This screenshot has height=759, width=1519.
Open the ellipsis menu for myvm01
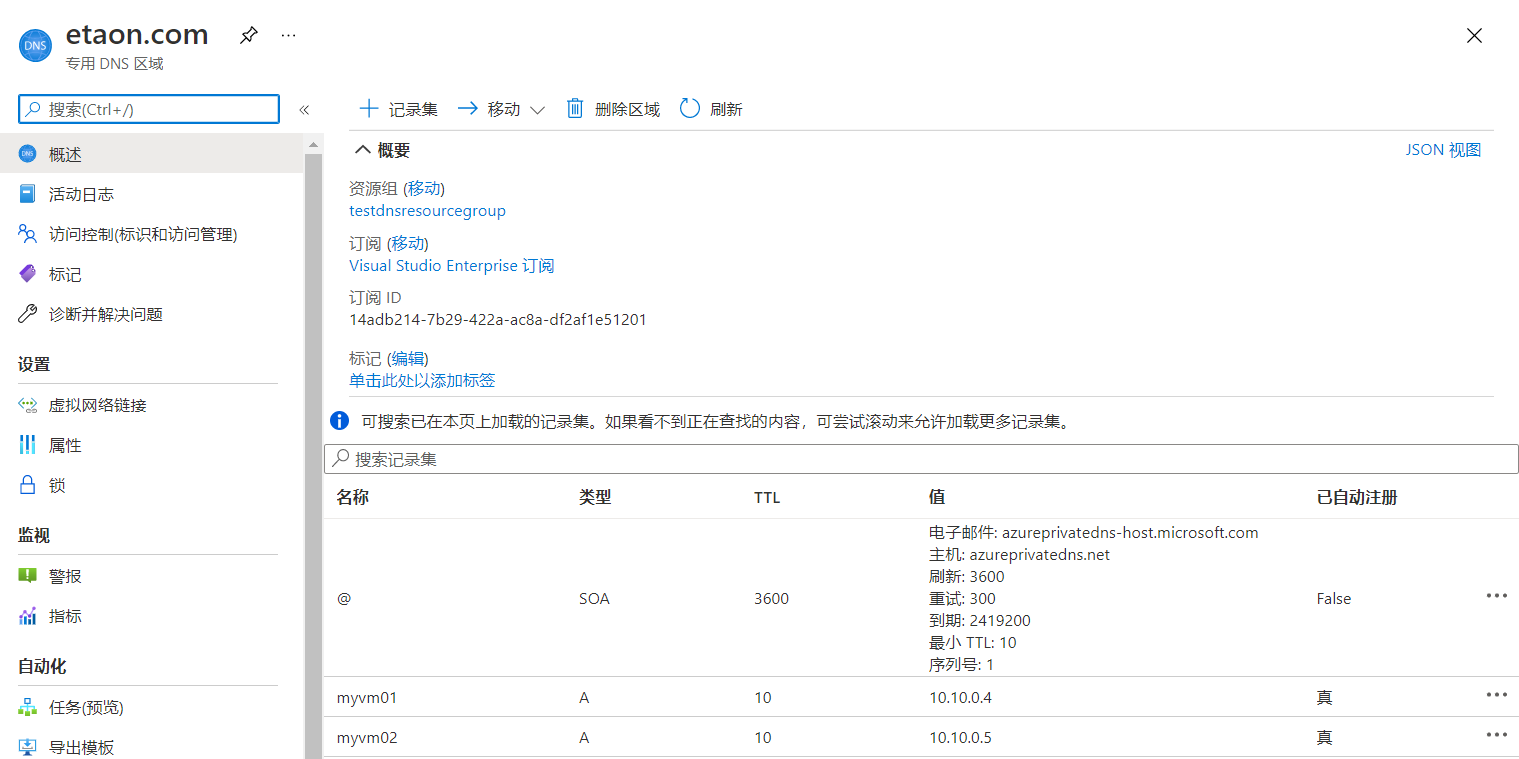[x=1496, y=694]
